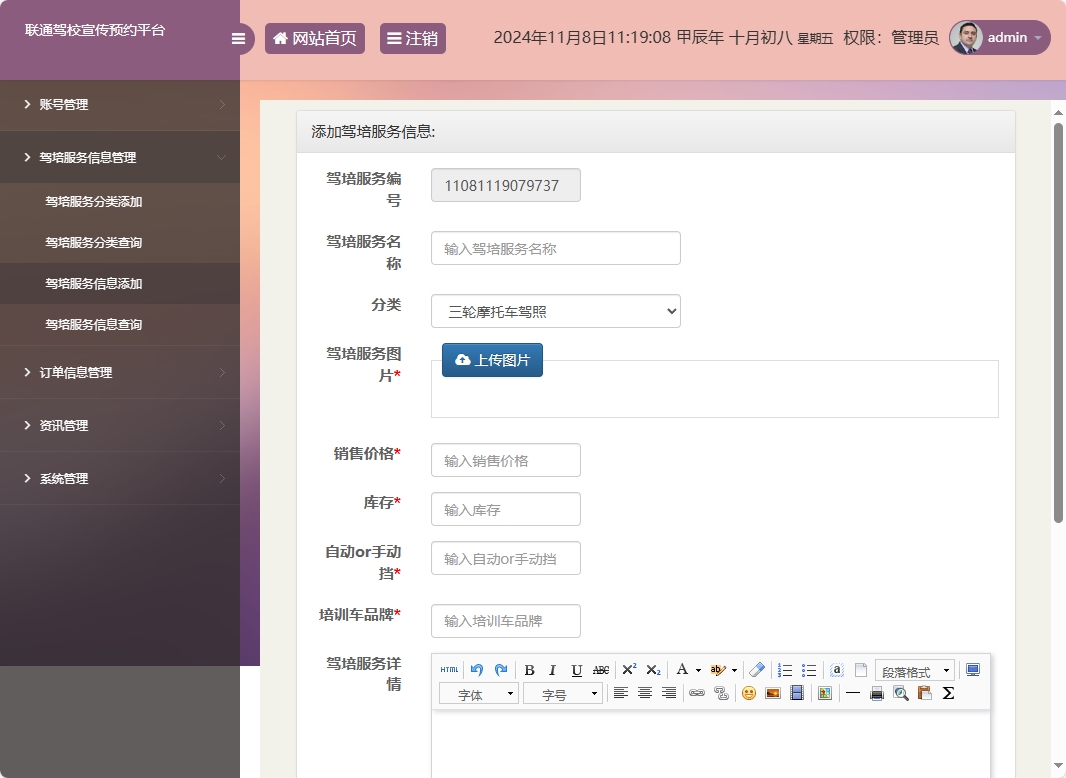Click the 上传图片 upload button
The width and height of the screenshot is (1066, 778).
[x=492, y=360]
